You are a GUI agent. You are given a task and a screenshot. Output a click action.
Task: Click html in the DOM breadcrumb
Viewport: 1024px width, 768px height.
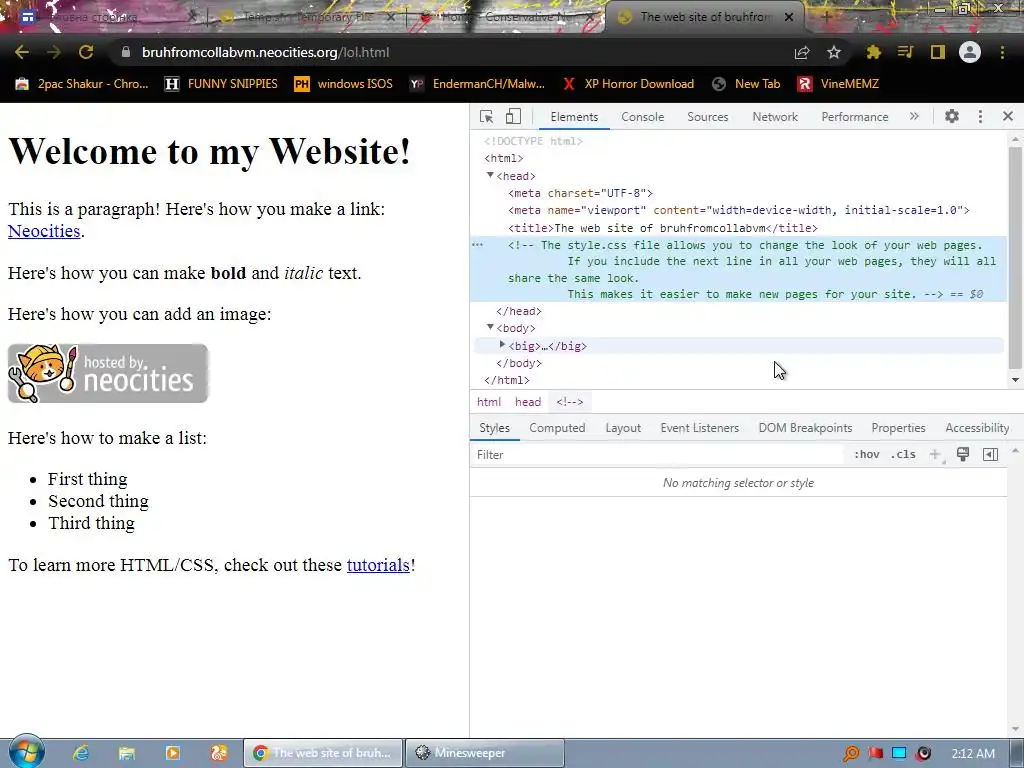(489, 402)
